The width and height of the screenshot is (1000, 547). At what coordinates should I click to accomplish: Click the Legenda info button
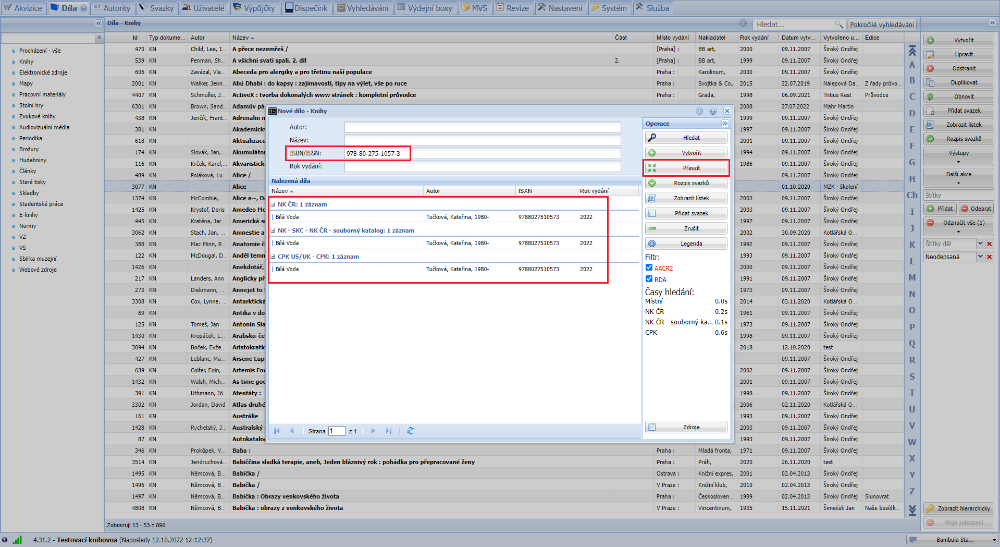tap(691, 243)
